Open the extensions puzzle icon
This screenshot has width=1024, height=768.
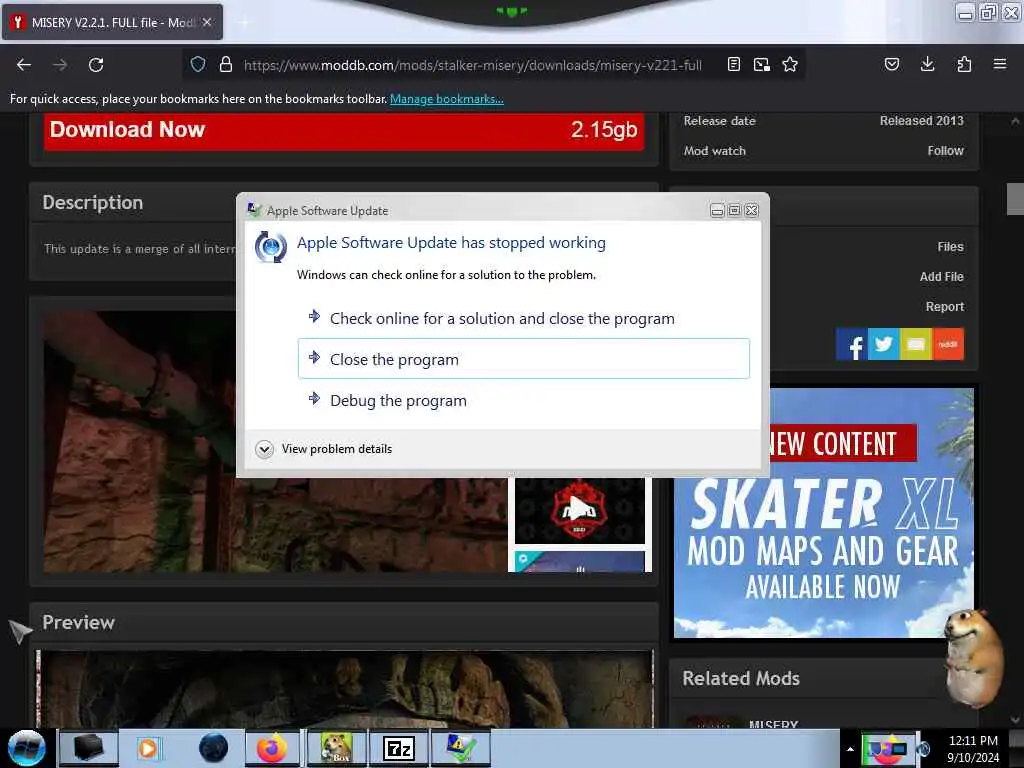(964, 65)
